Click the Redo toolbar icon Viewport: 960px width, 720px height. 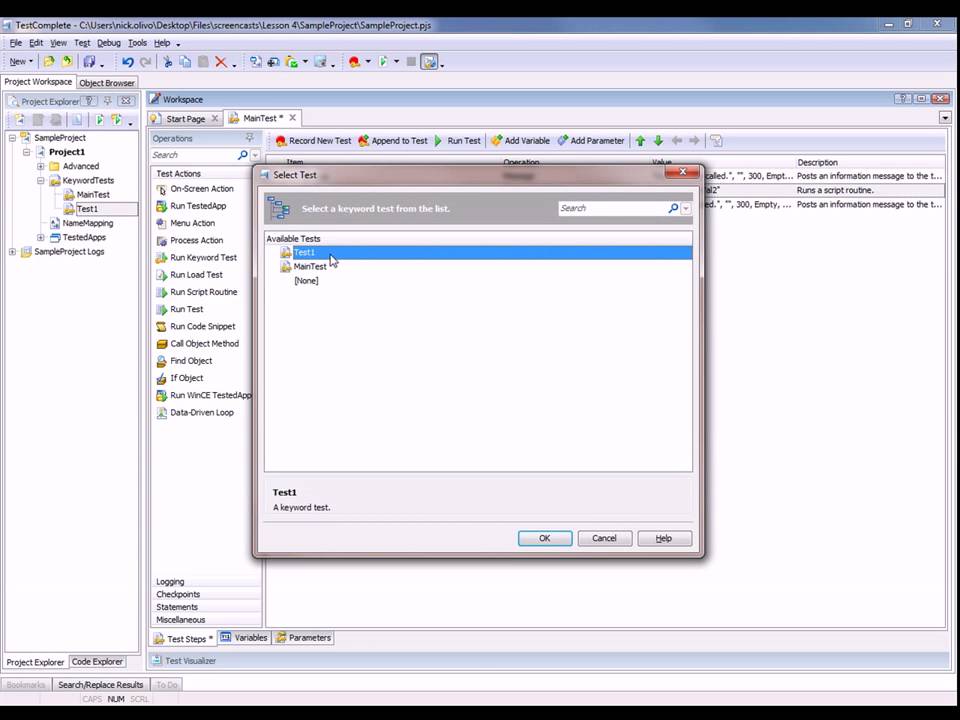pyautogui.click(x=145, y=62)
